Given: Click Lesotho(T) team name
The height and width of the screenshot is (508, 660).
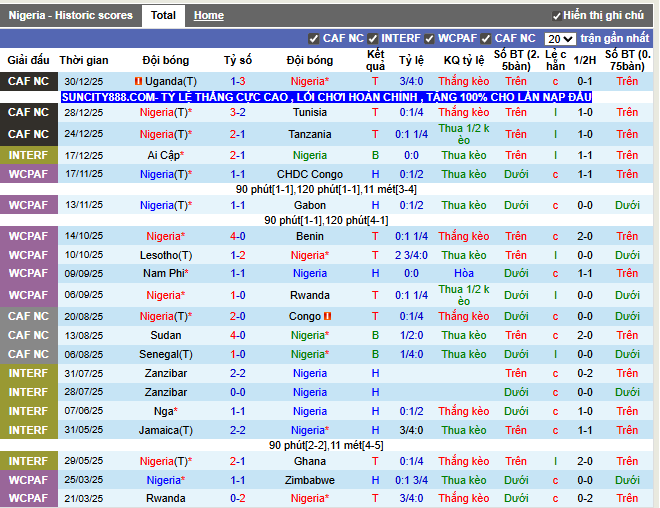Looking at the screenshot, I should click(166, 255).
